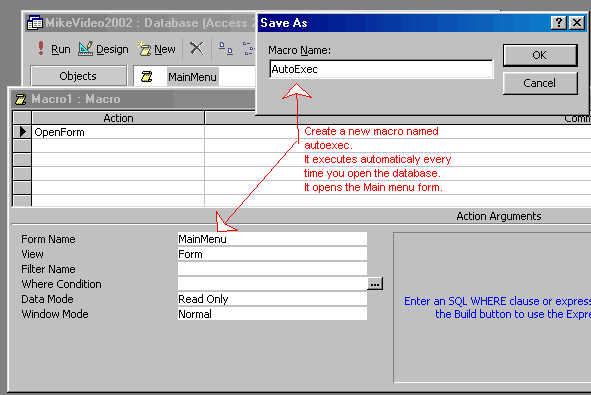Confirm Save As with OK button
This screenshot has height=395, width=591.
540,55
